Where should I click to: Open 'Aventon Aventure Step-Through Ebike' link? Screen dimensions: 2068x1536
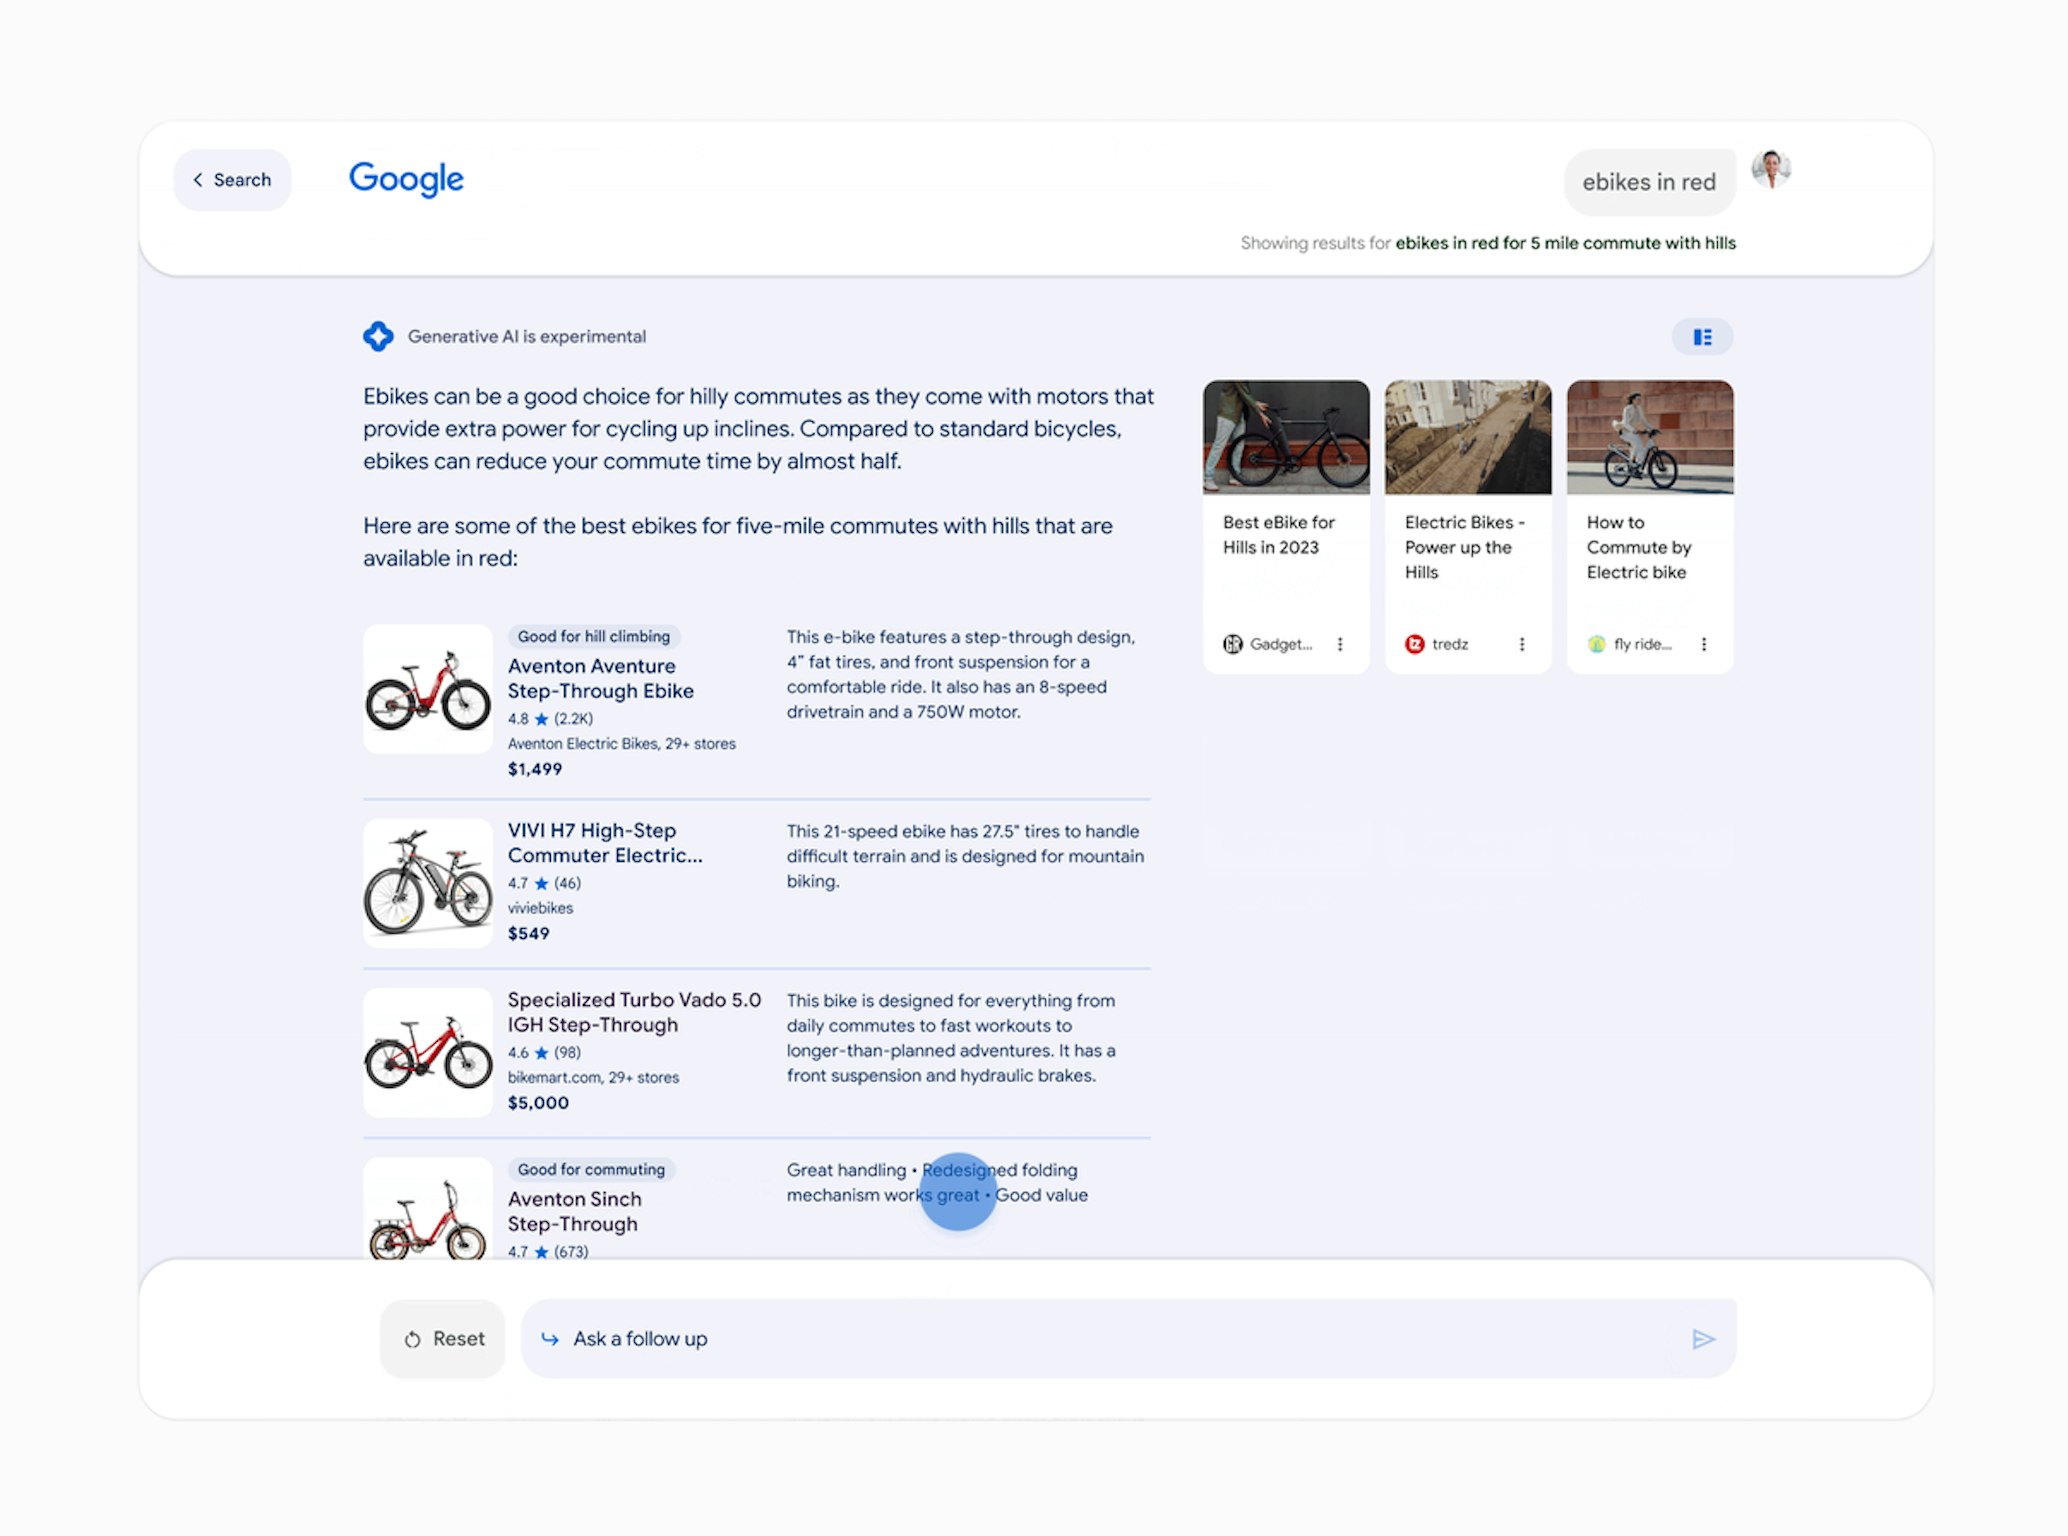click(601, 678)
